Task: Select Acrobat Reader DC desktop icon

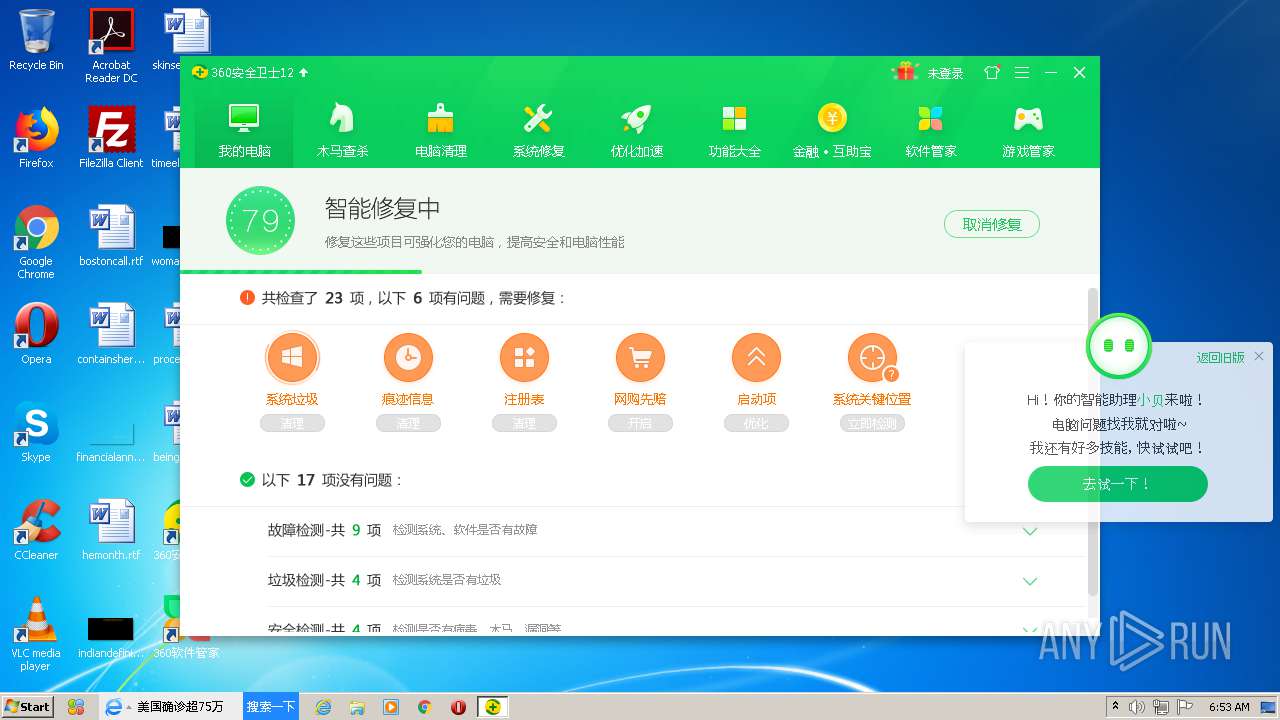Action: coord(111,46)
